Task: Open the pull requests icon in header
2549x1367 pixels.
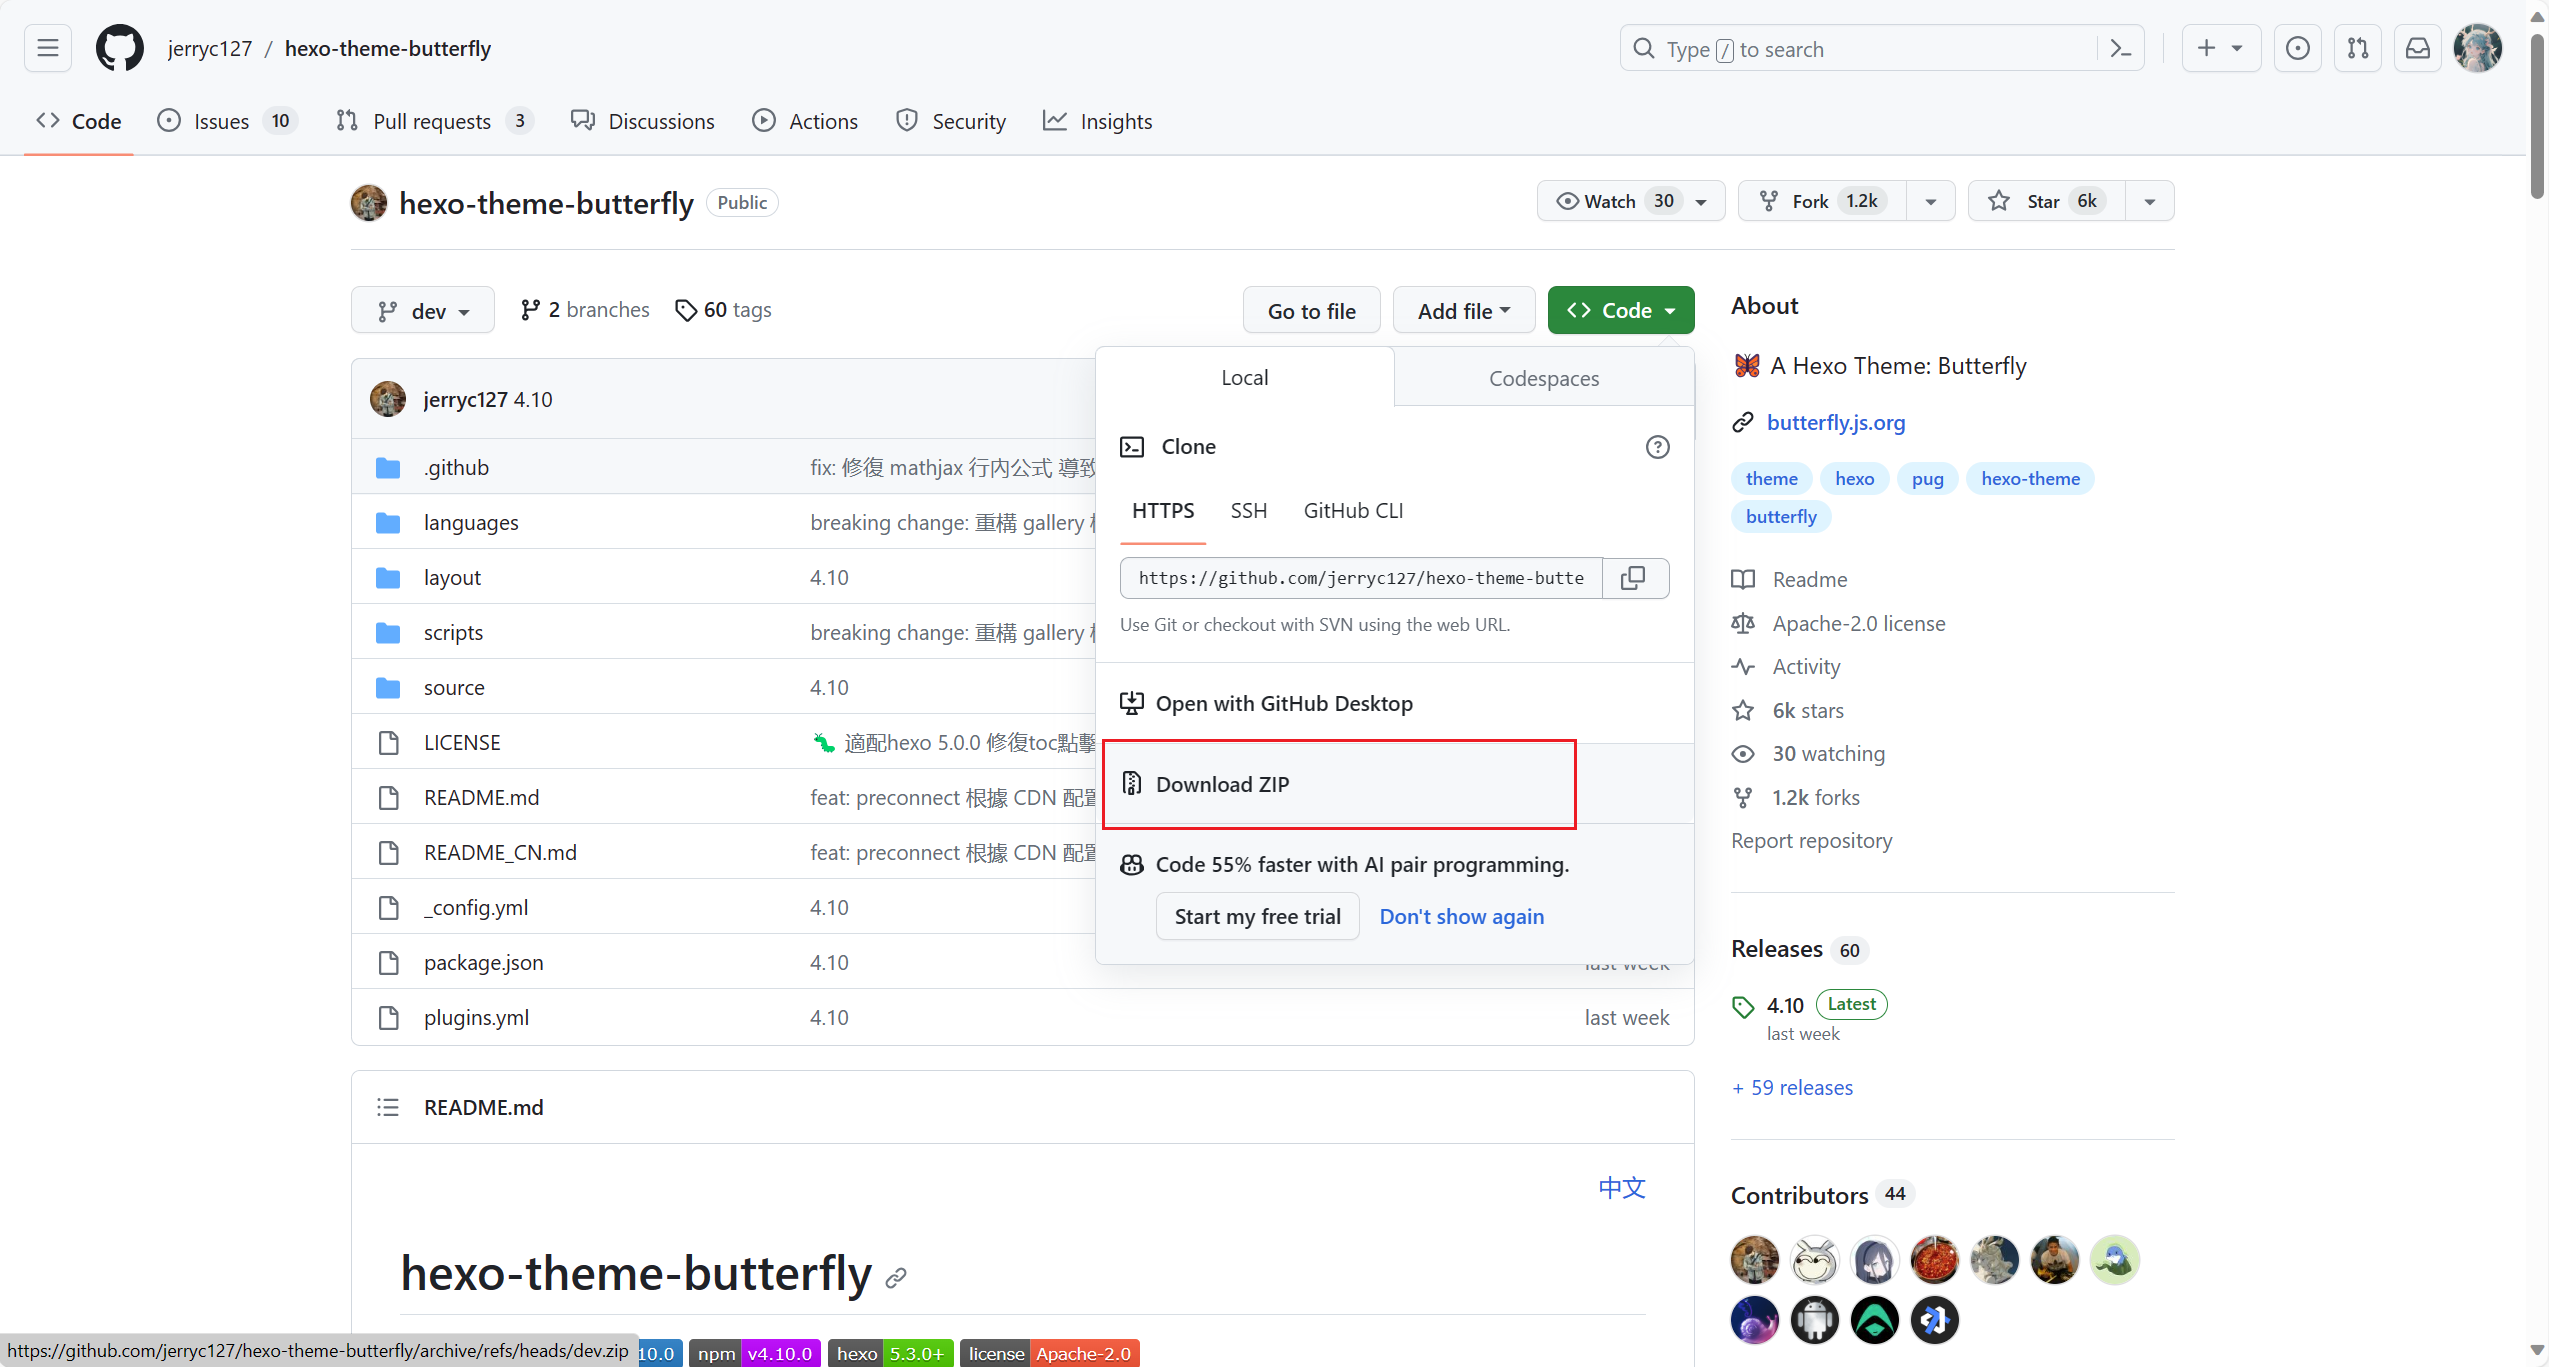Action: point(2357,48)
